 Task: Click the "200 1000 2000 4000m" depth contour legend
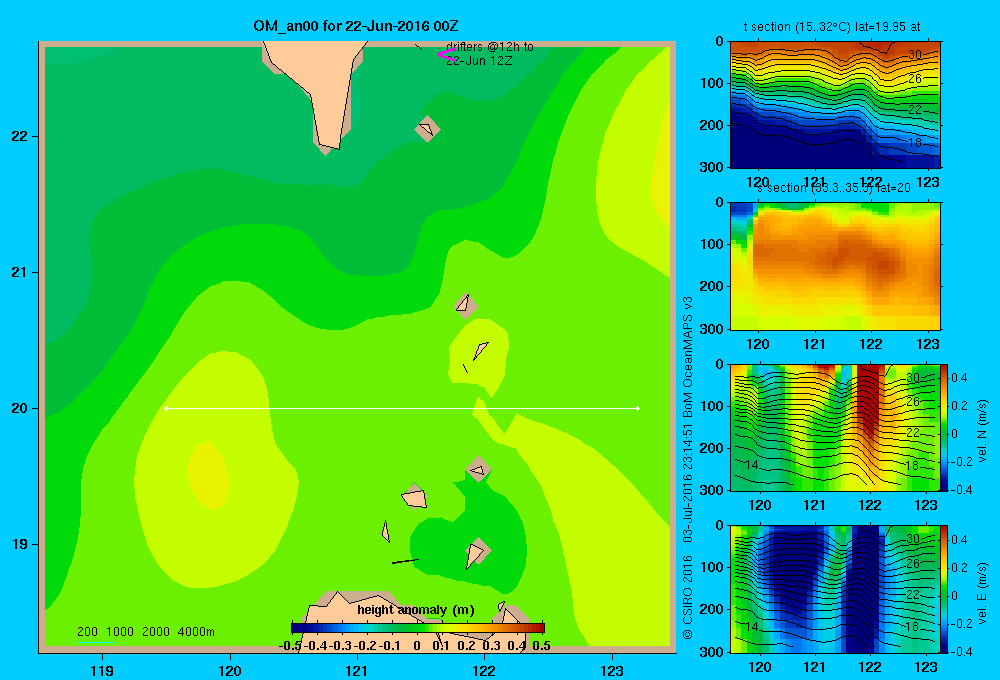[145, 632]
